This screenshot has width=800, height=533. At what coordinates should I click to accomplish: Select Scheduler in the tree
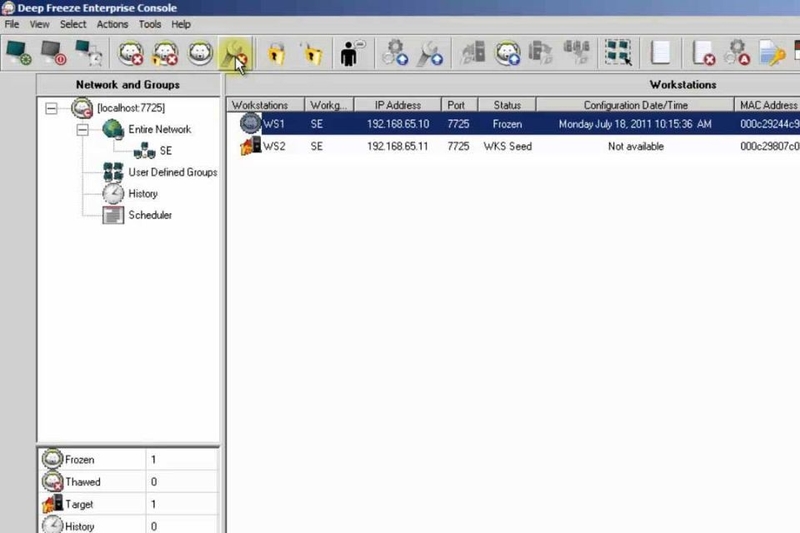(150, 215)
